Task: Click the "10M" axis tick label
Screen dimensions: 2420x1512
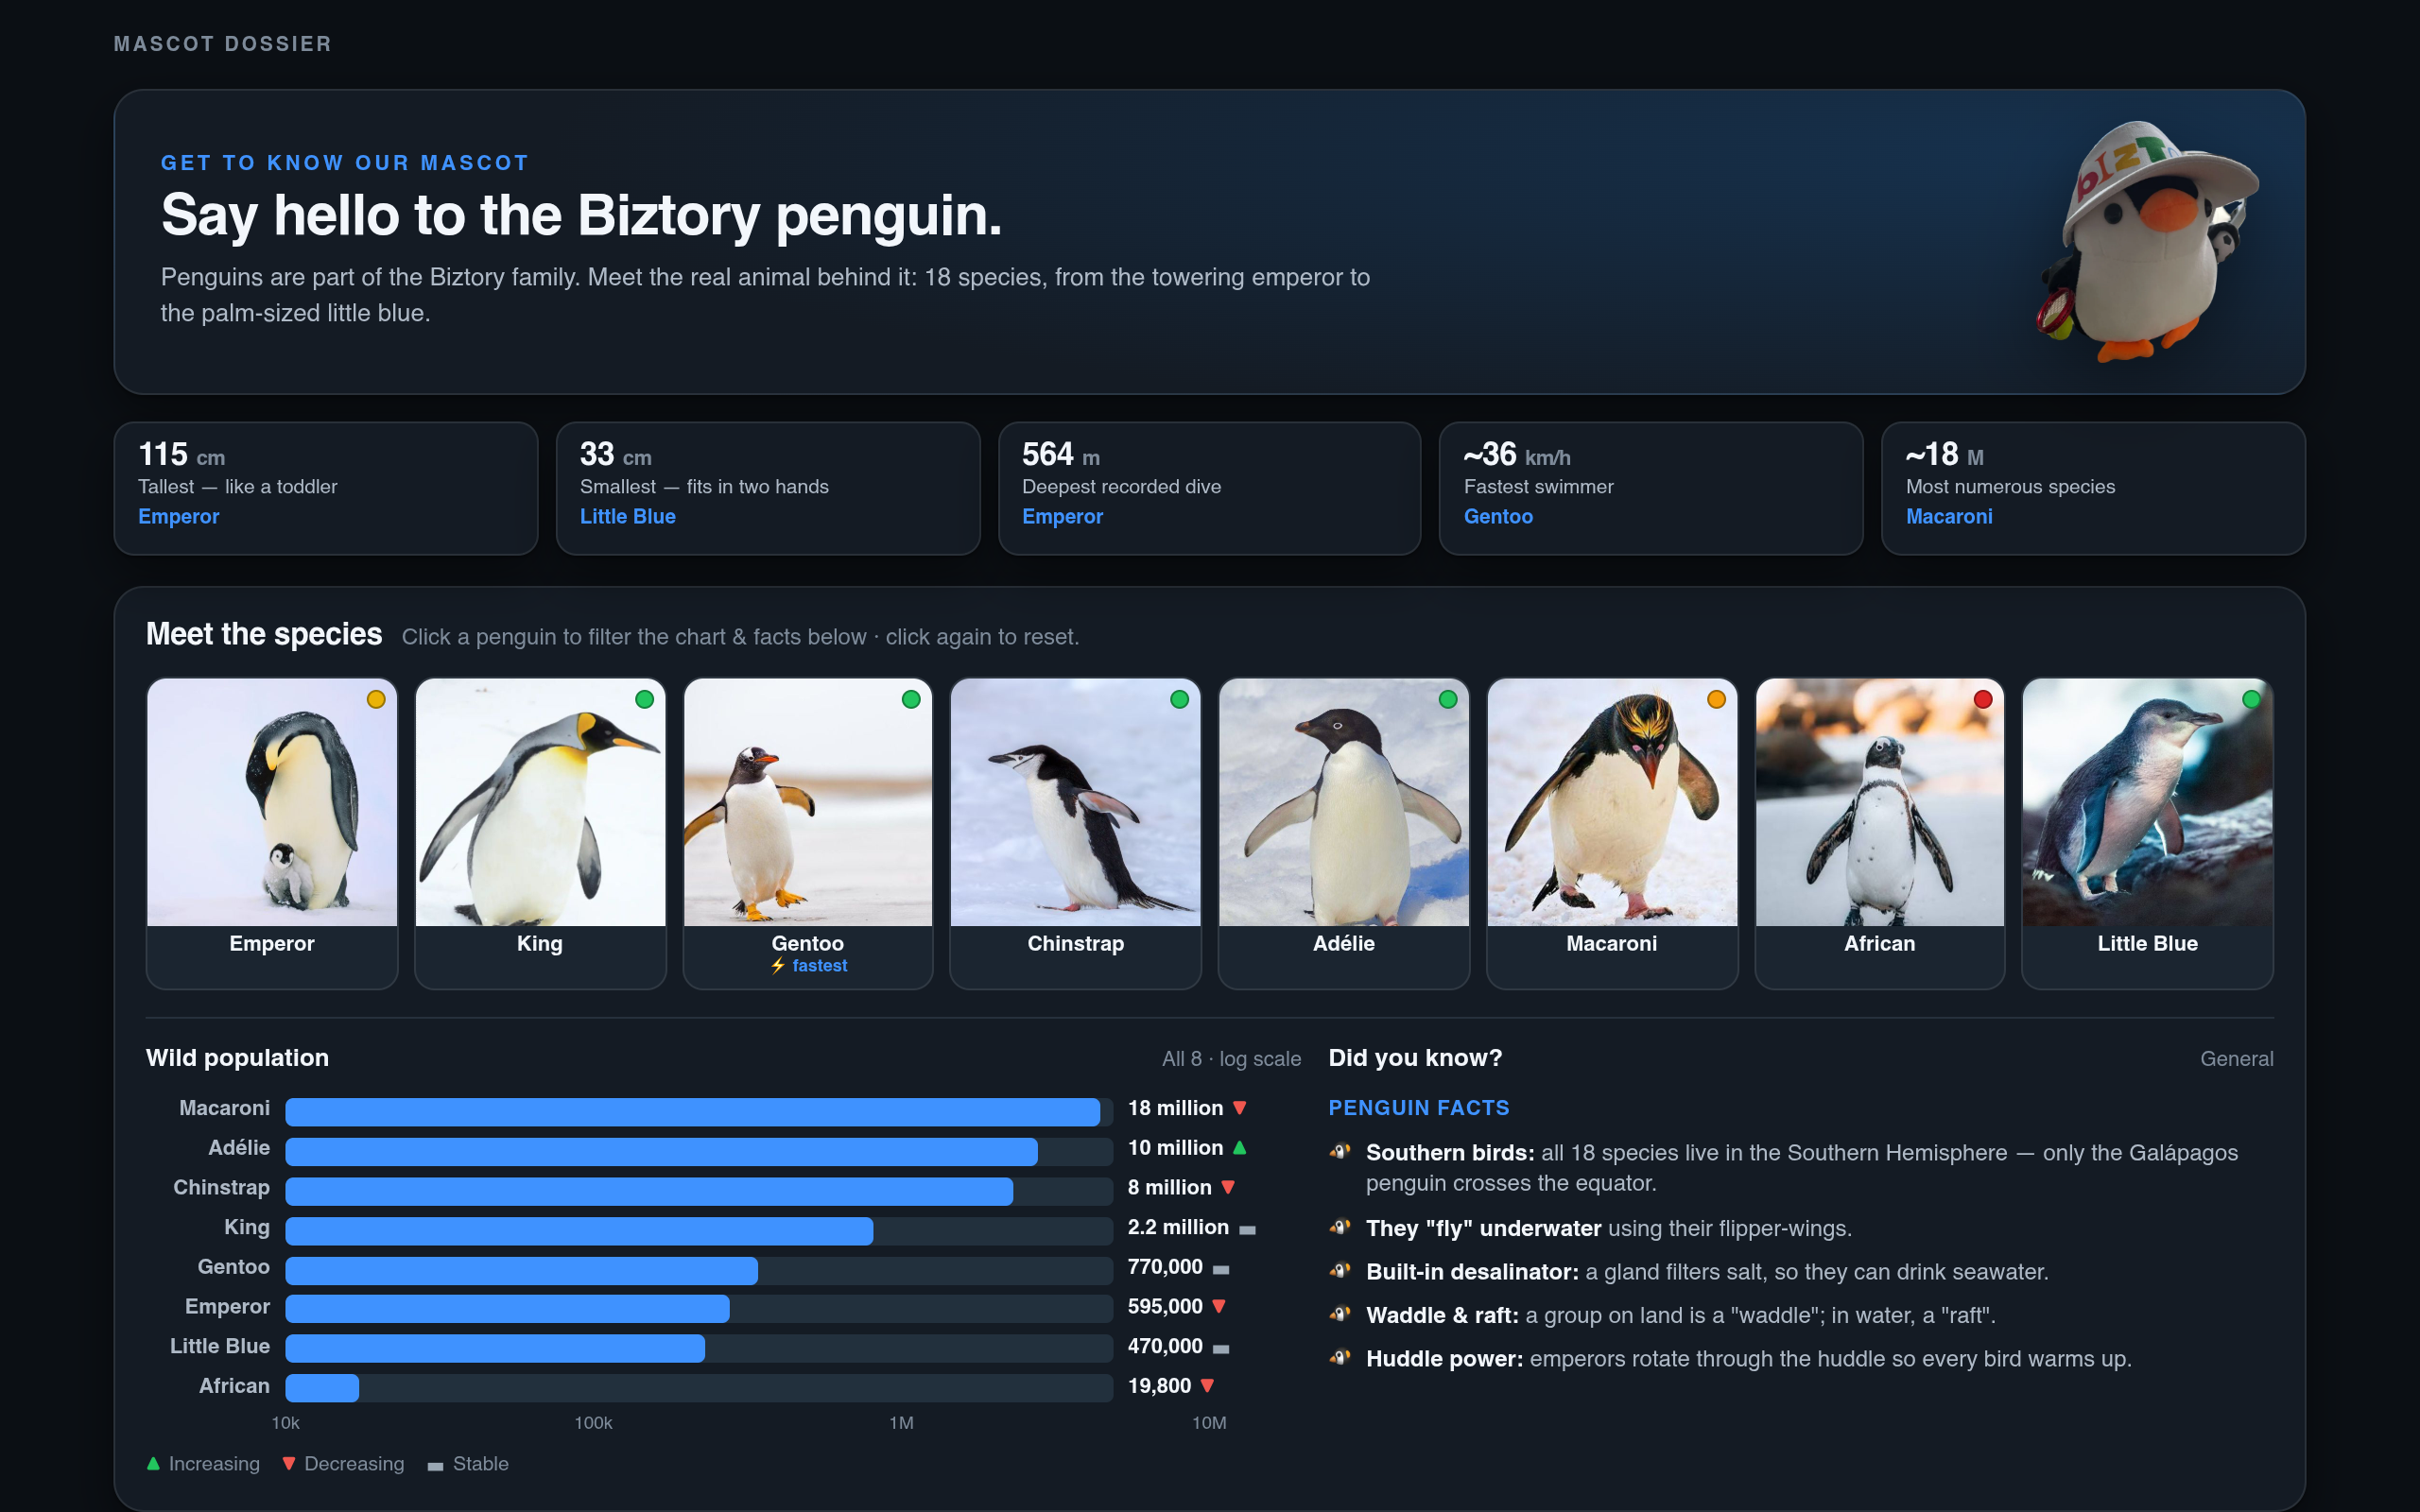Action: (x=1209, y=1423)
